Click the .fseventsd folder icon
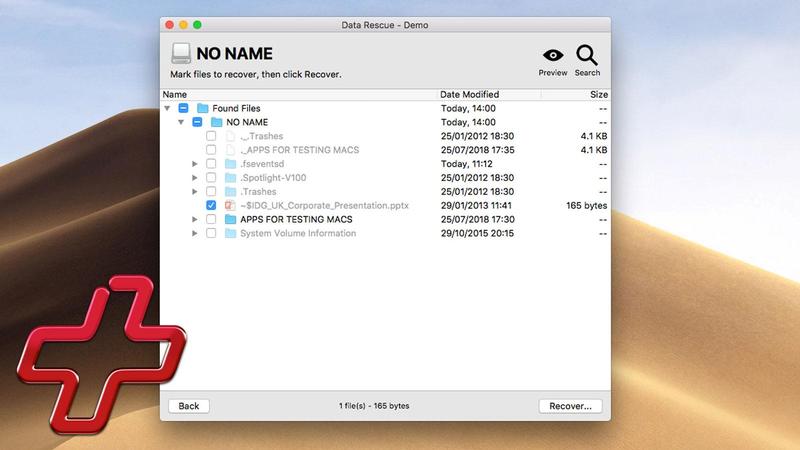This screenshot has height=450, width=800. point(231,164)
